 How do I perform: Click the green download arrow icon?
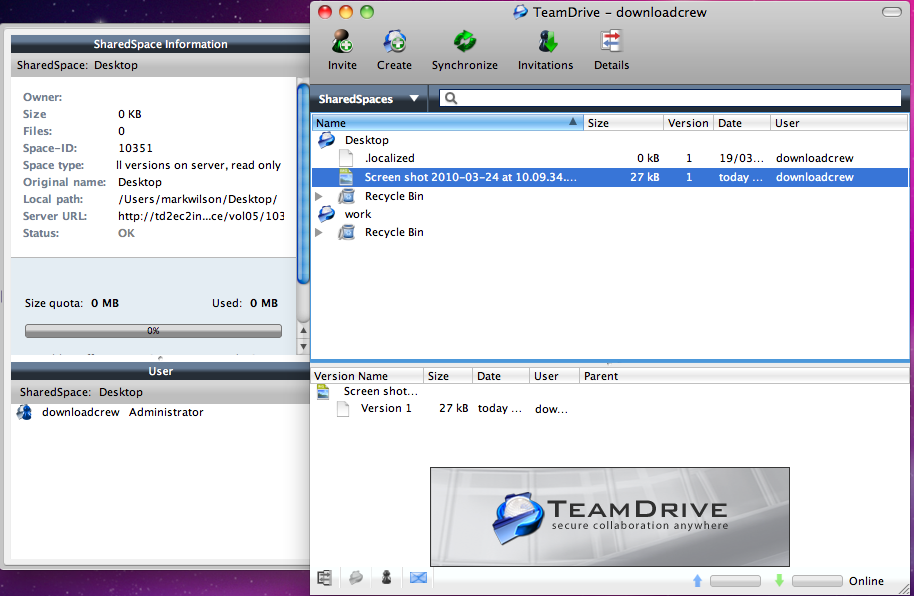click(x=779, y=581)
